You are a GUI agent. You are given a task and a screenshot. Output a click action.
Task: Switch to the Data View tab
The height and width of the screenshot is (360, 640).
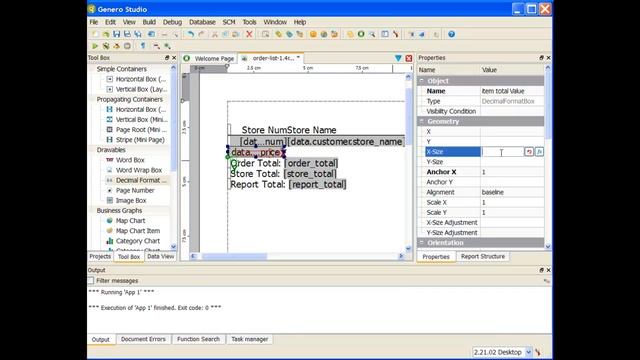(160, 256)
